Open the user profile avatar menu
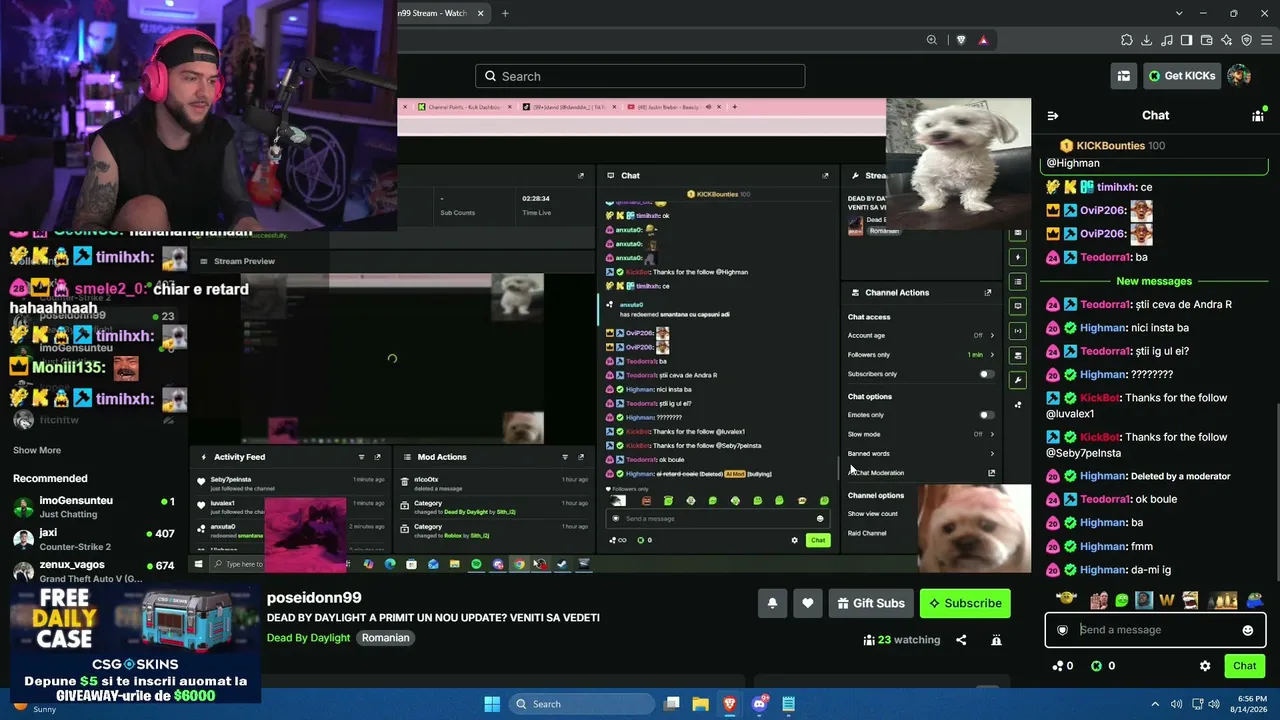1280x720 pixels. [1239, 76]
